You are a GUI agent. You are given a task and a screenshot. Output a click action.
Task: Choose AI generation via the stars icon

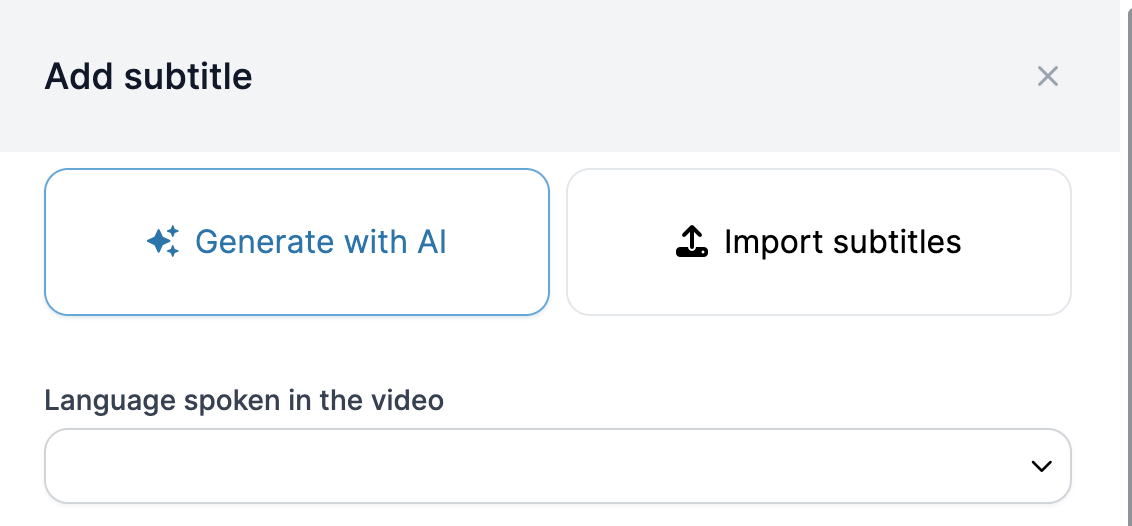(163, 242)
